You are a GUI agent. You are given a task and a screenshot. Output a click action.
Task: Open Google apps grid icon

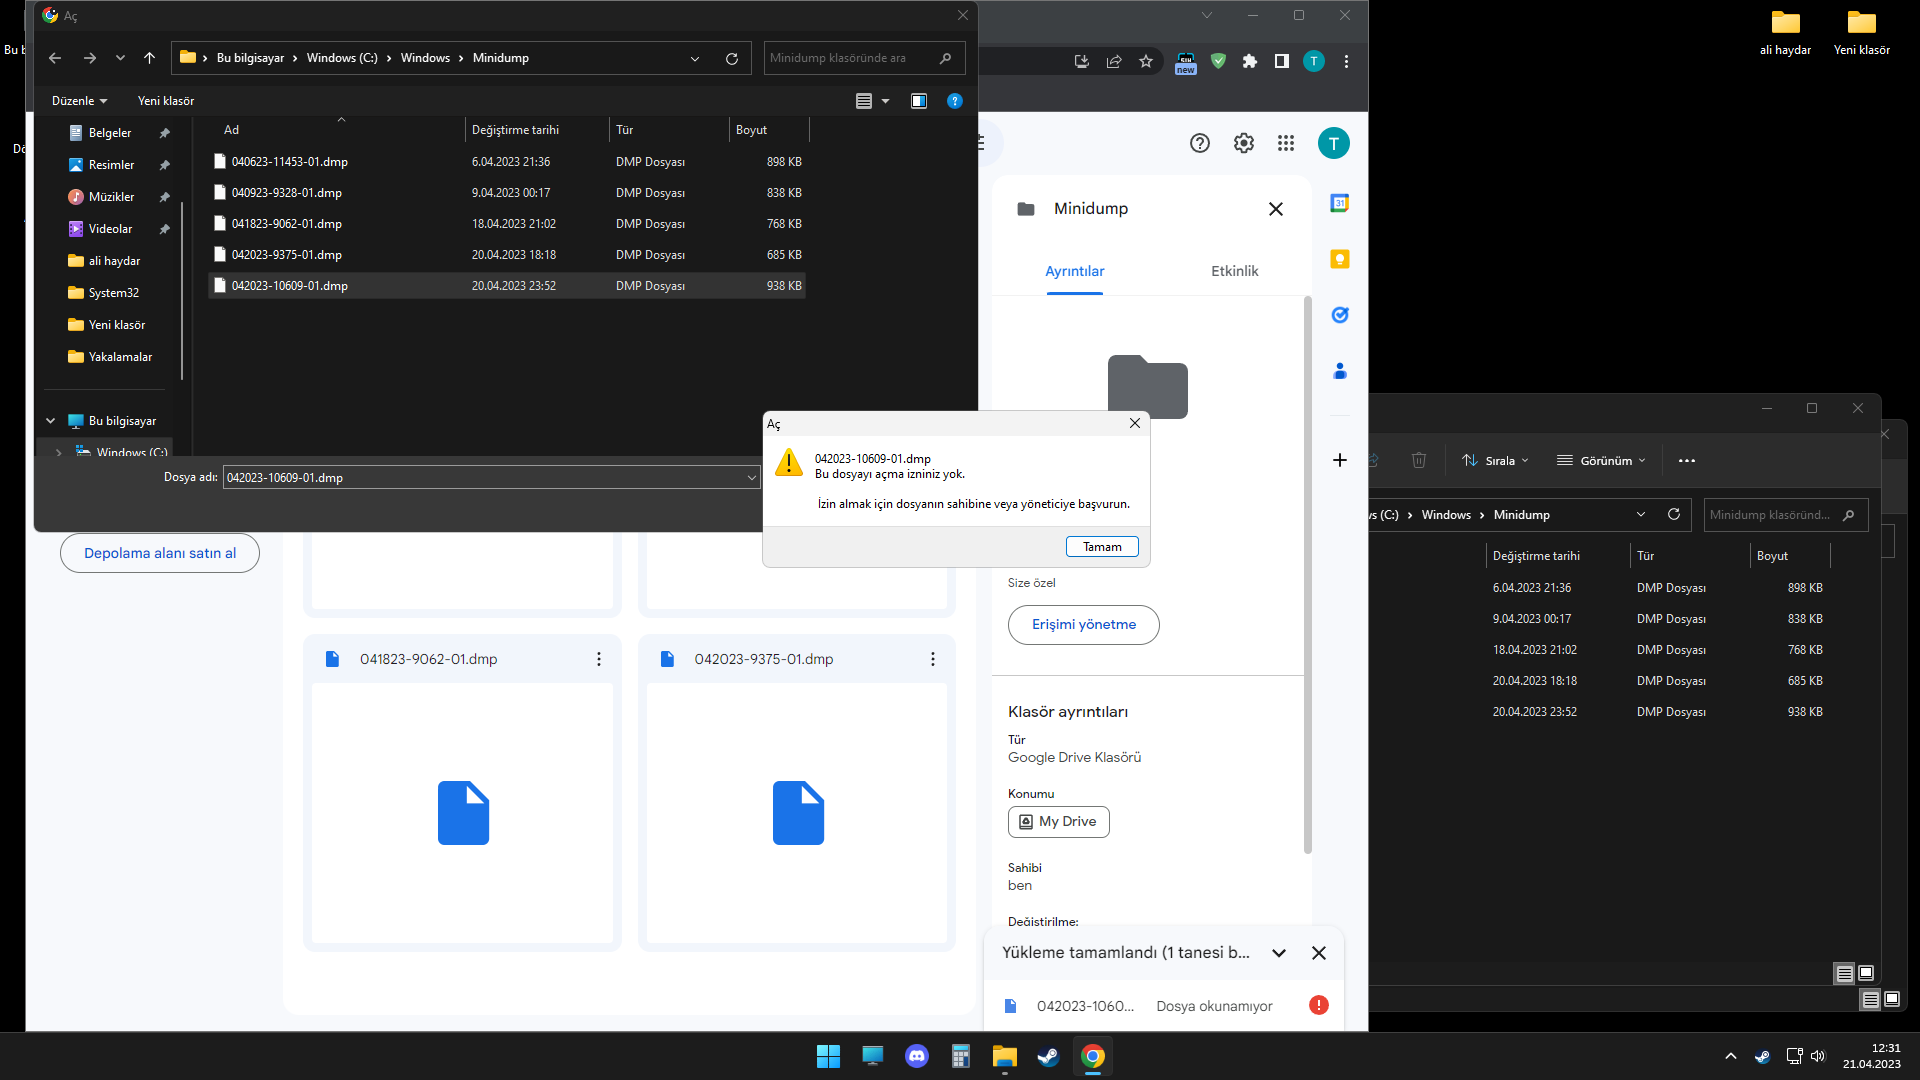(1286, 143)
